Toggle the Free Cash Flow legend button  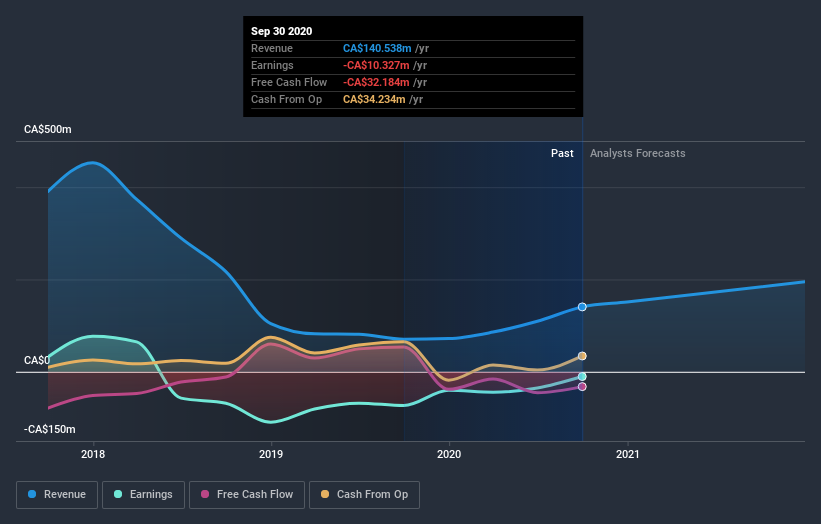[x=247, y=495]
